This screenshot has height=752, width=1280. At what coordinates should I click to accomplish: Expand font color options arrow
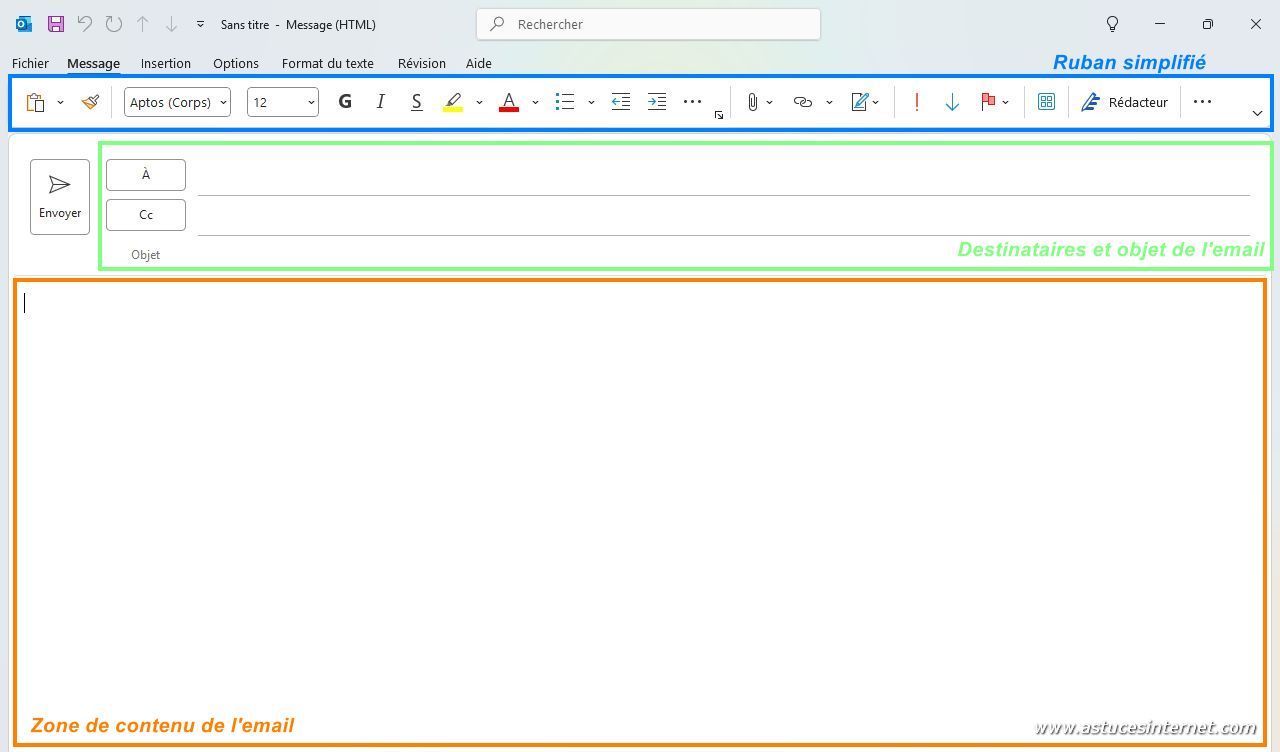(x=535, y=102)
